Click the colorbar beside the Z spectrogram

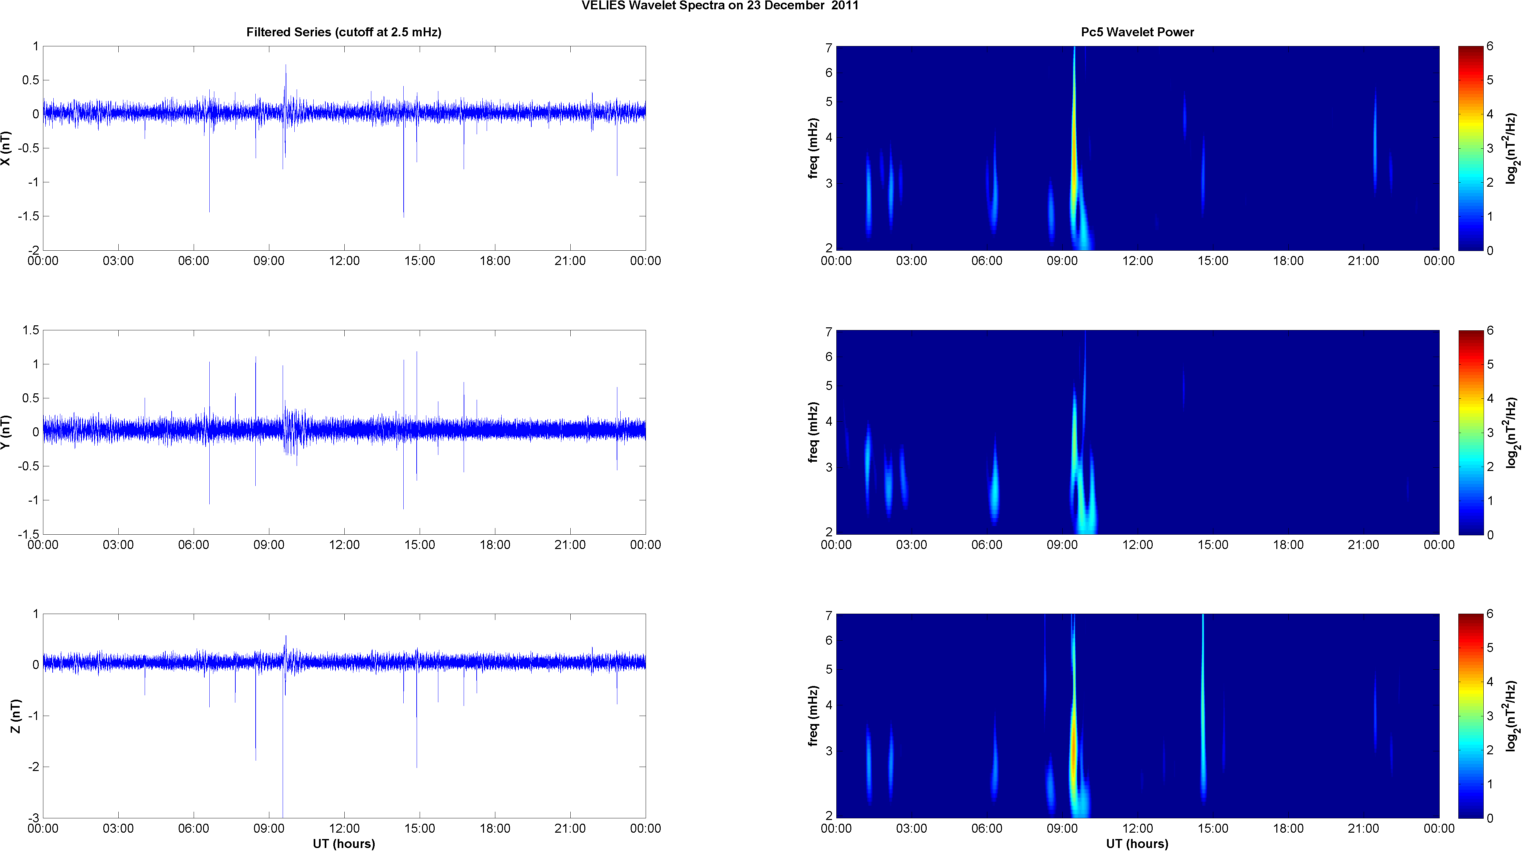coord(1470,716)
